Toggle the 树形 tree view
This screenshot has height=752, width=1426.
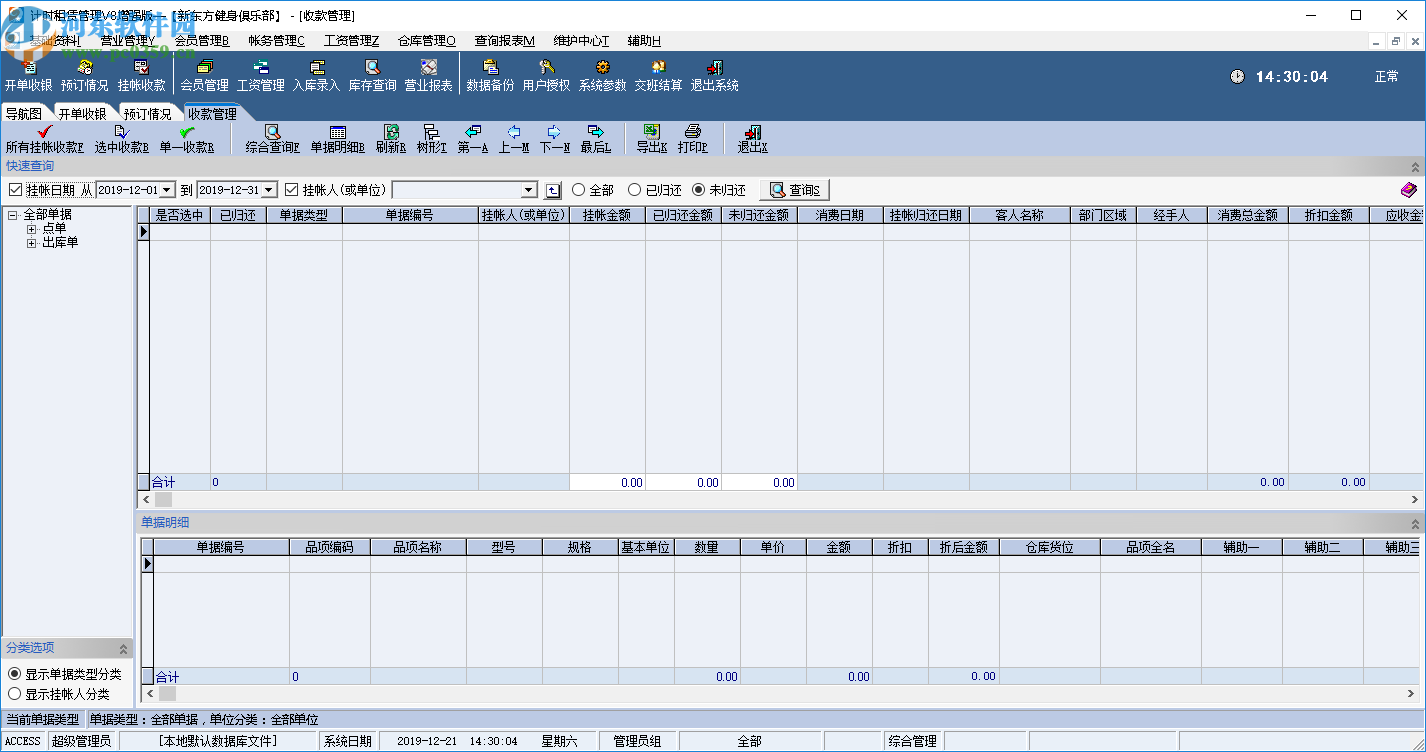point(431,139)
